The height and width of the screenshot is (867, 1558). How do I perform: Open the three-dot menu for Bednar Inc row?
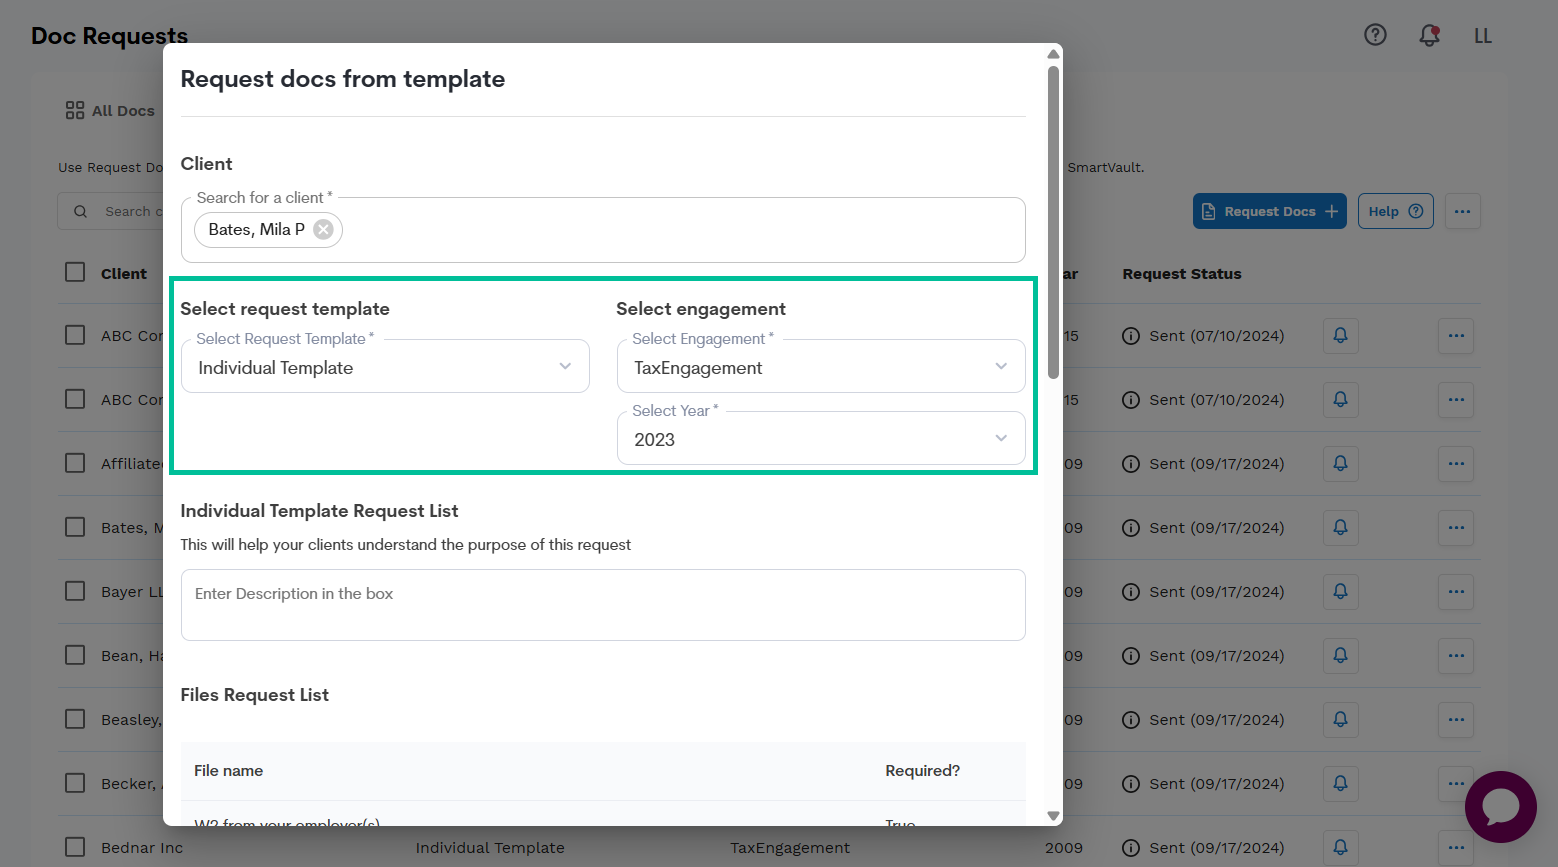[1455, 847]
